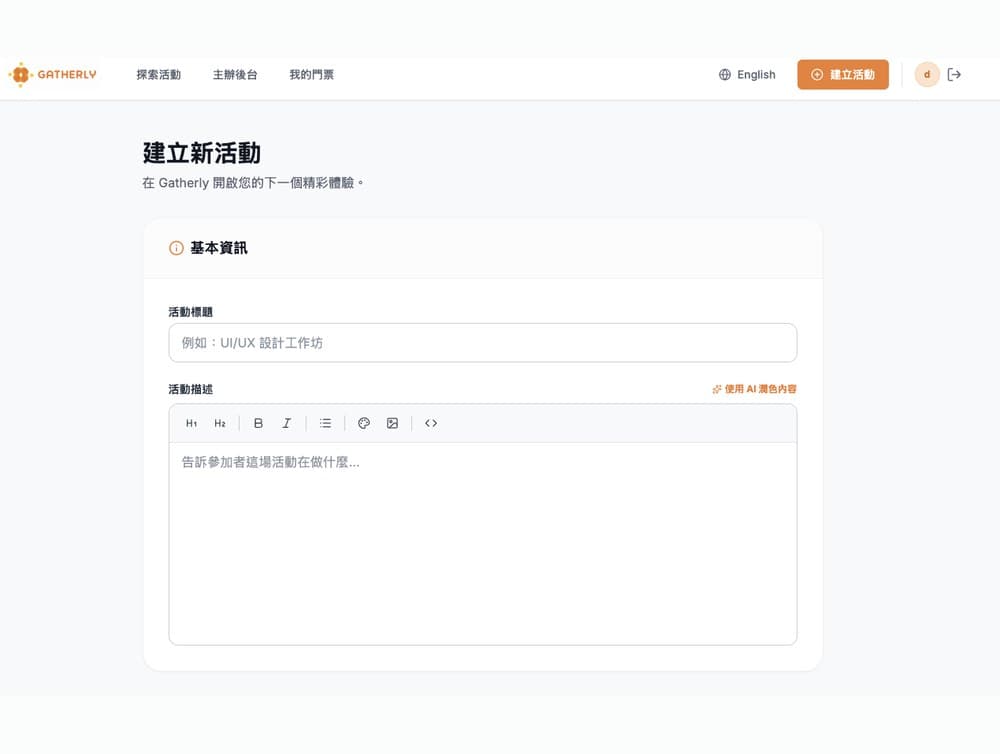Viewport: 1000px width, 754px height.
Task: Click the 基本資訊 section title
Action: pyautogui.click(x=219, y=248)
